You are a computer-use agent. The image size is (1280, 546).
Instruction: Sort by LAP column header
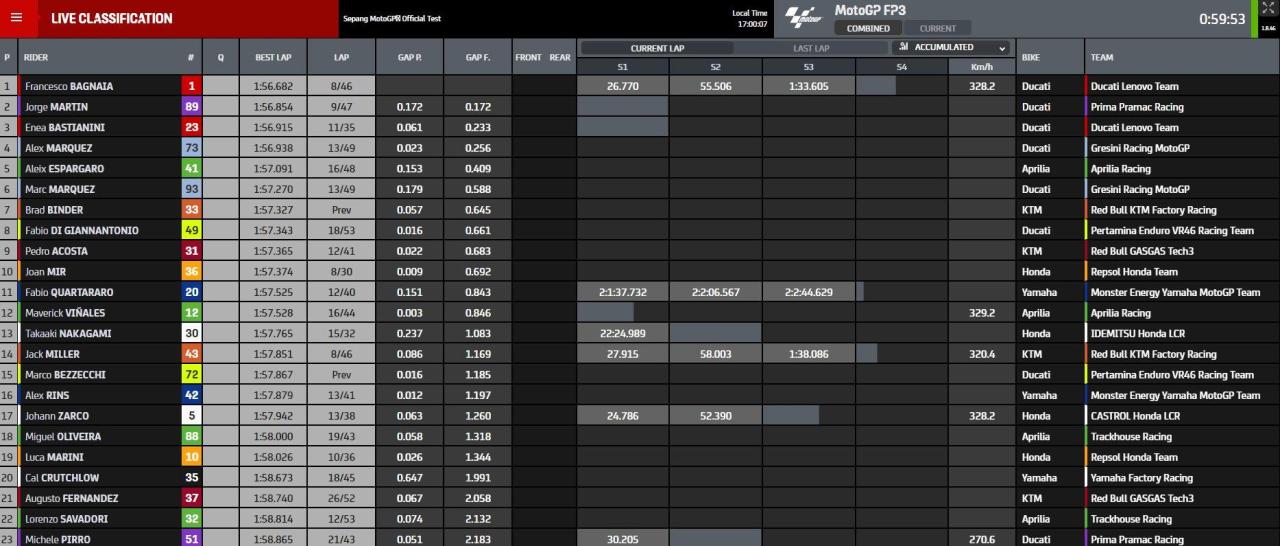(x=341, y=57)
